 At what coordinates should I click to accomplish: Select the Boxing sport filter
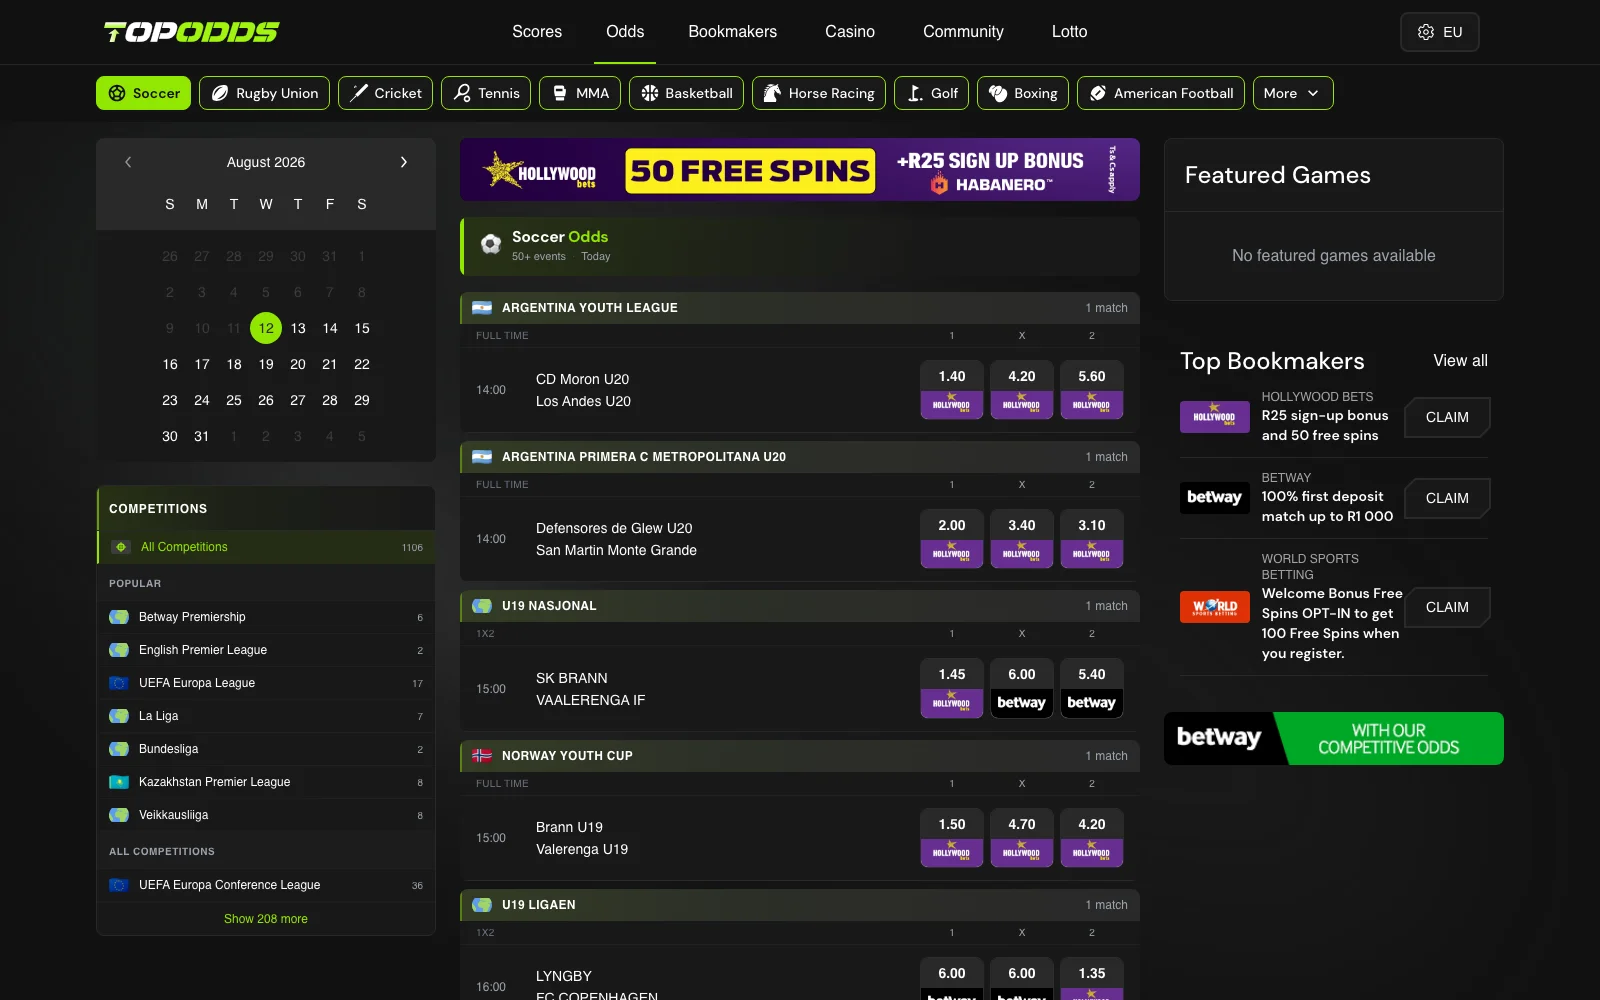pyautogui.click(x=1023, y=93)
